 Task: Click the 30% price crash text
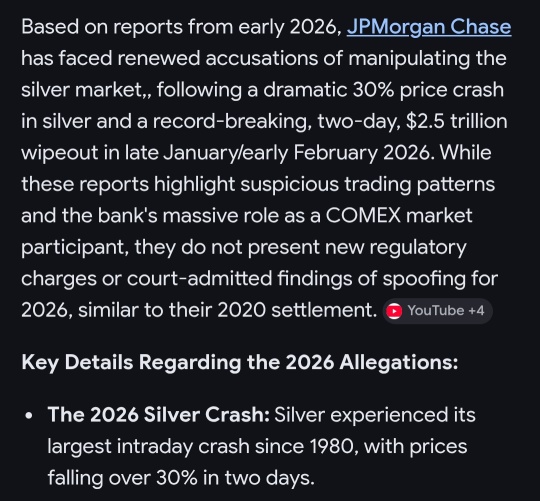(x=428, y=90)
